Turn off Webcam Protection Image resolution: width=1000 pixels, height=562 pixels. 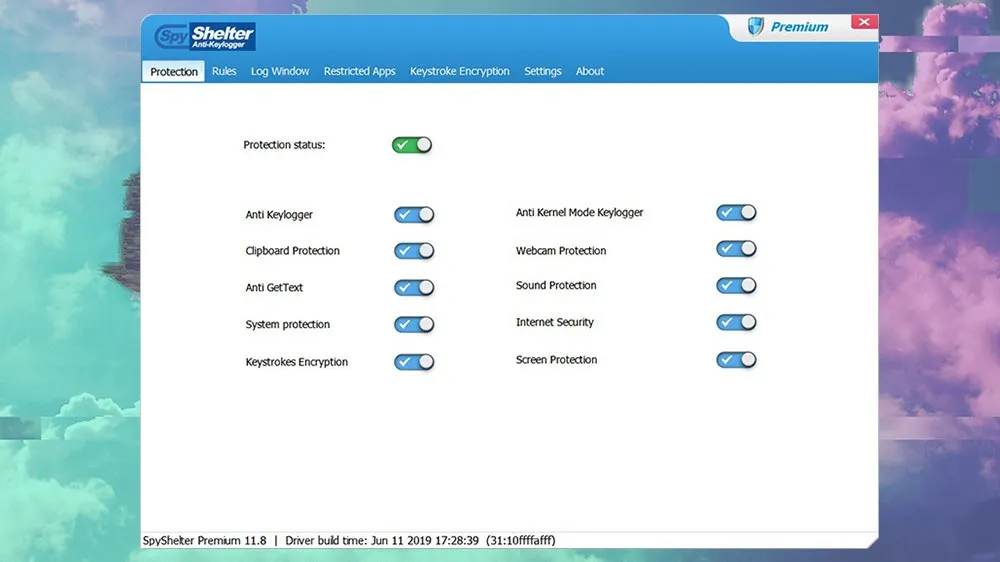click(x=736, y=249)
